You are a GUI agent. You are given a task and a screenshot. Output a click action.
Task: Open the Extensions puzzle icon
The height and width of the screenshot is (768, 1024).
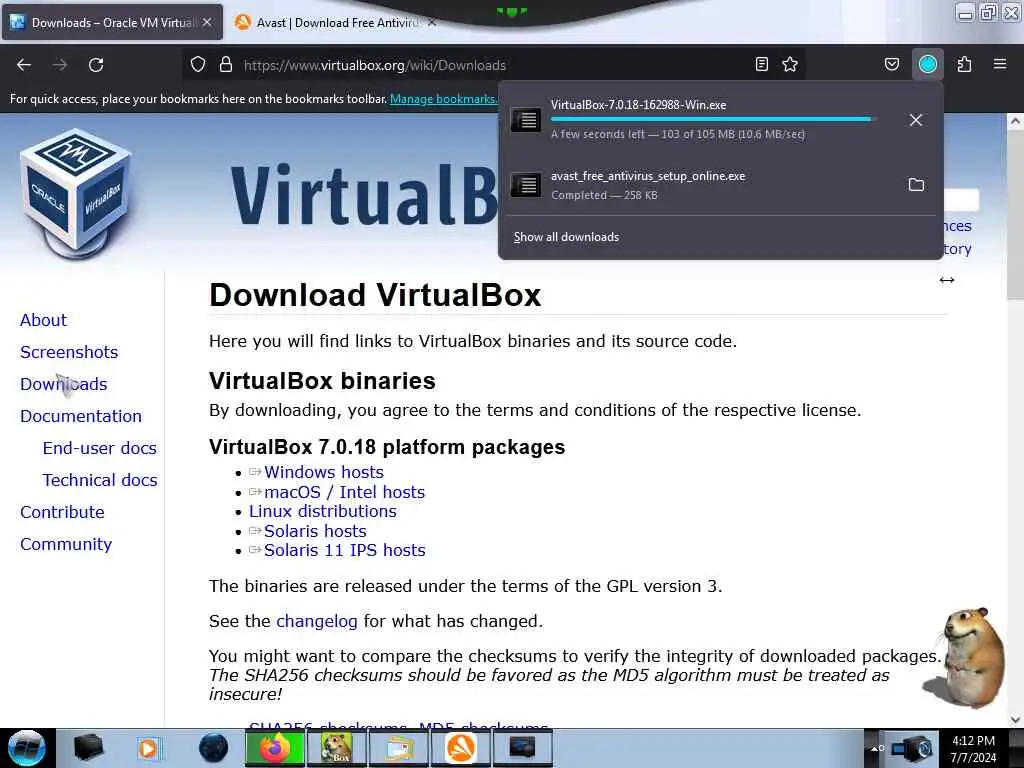coord(965,64)
